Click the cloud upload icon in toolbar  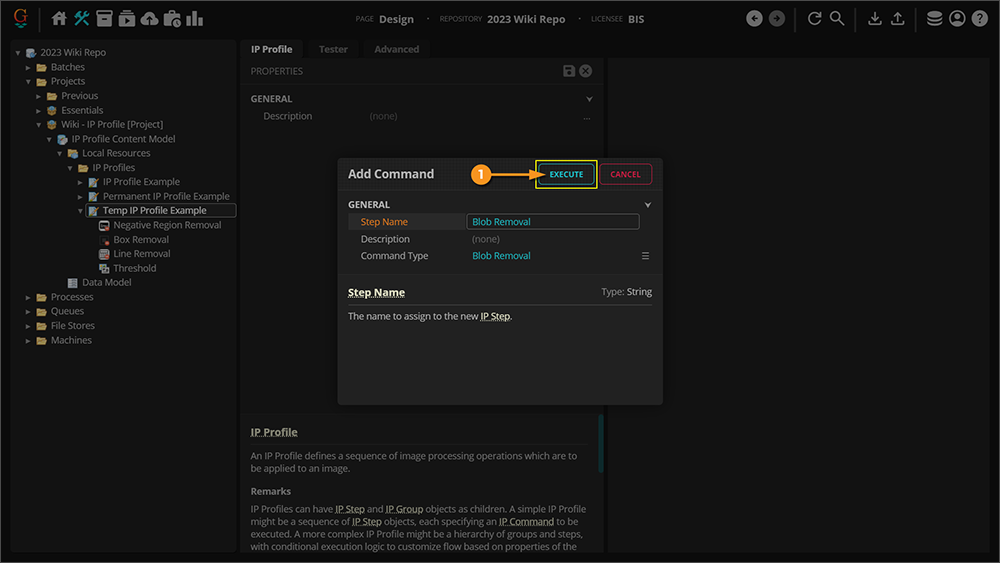point(149,18)
